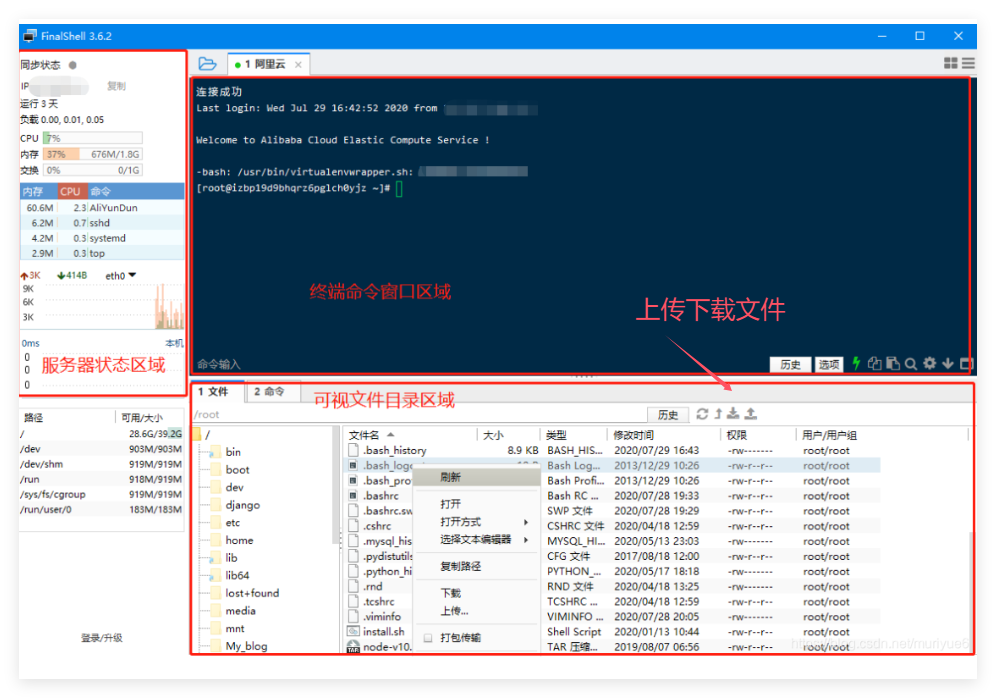The height and width of the screenshot is (698, 996).
Task: Click the 命令输入 command input field
Action: pos(480,364)
